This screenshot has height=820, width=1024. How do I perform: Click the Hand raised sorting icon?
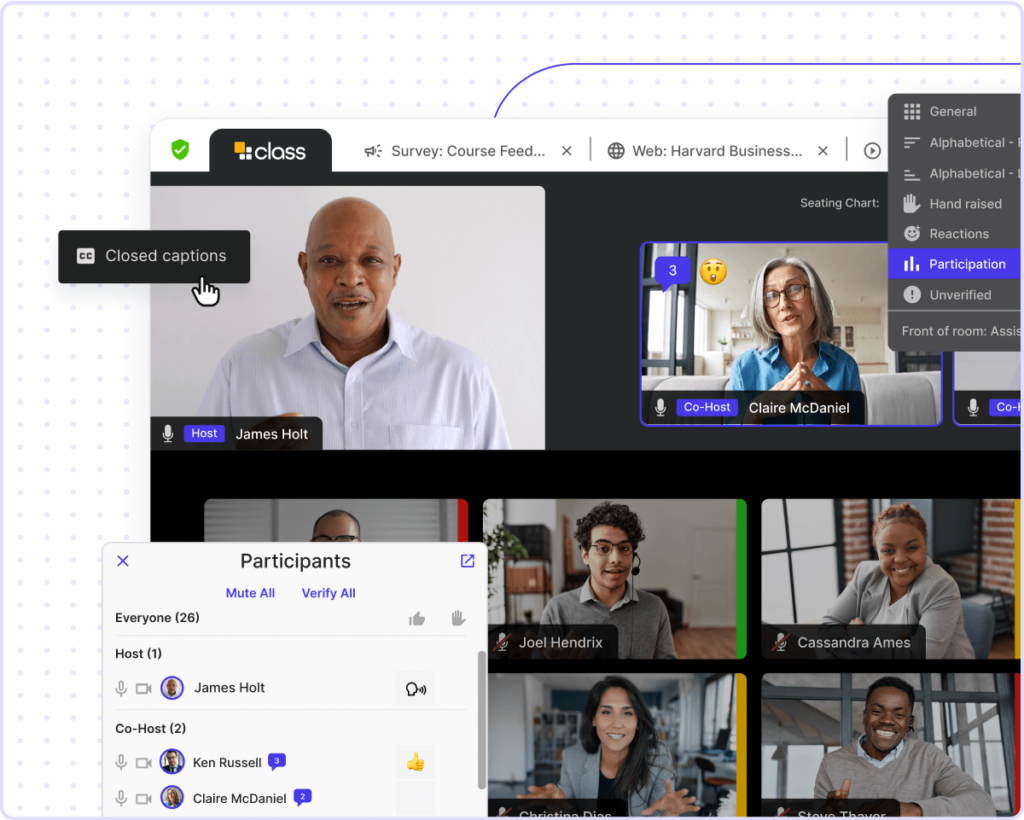(913, 203)
